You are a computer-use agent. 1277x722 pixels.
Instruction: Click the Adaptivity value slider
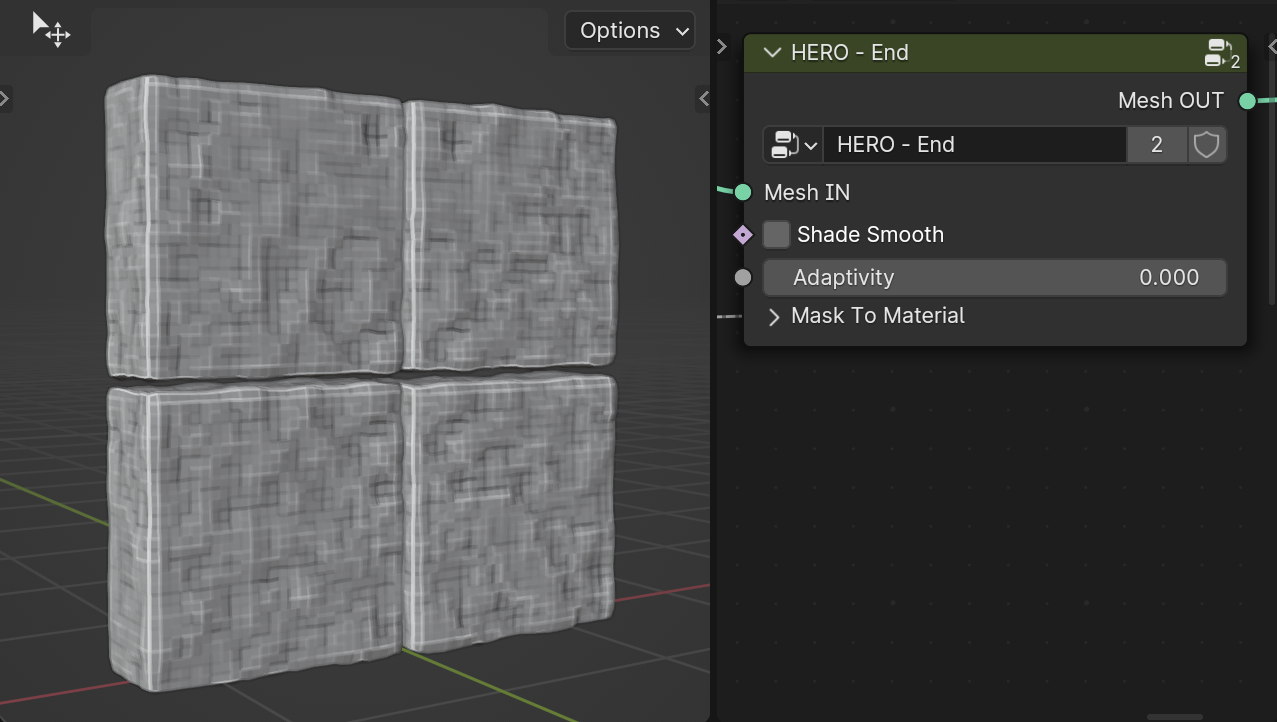995,278
